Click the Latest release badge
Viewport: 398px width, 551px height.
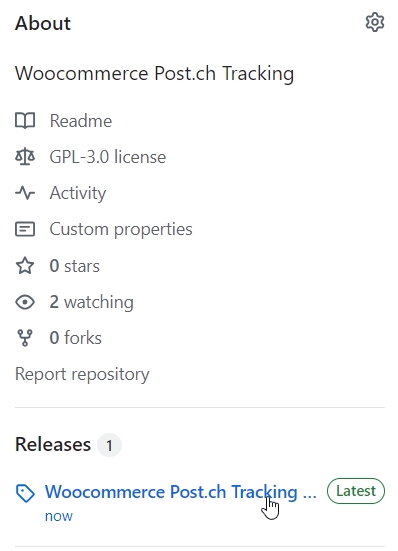[x=356, y=491]
